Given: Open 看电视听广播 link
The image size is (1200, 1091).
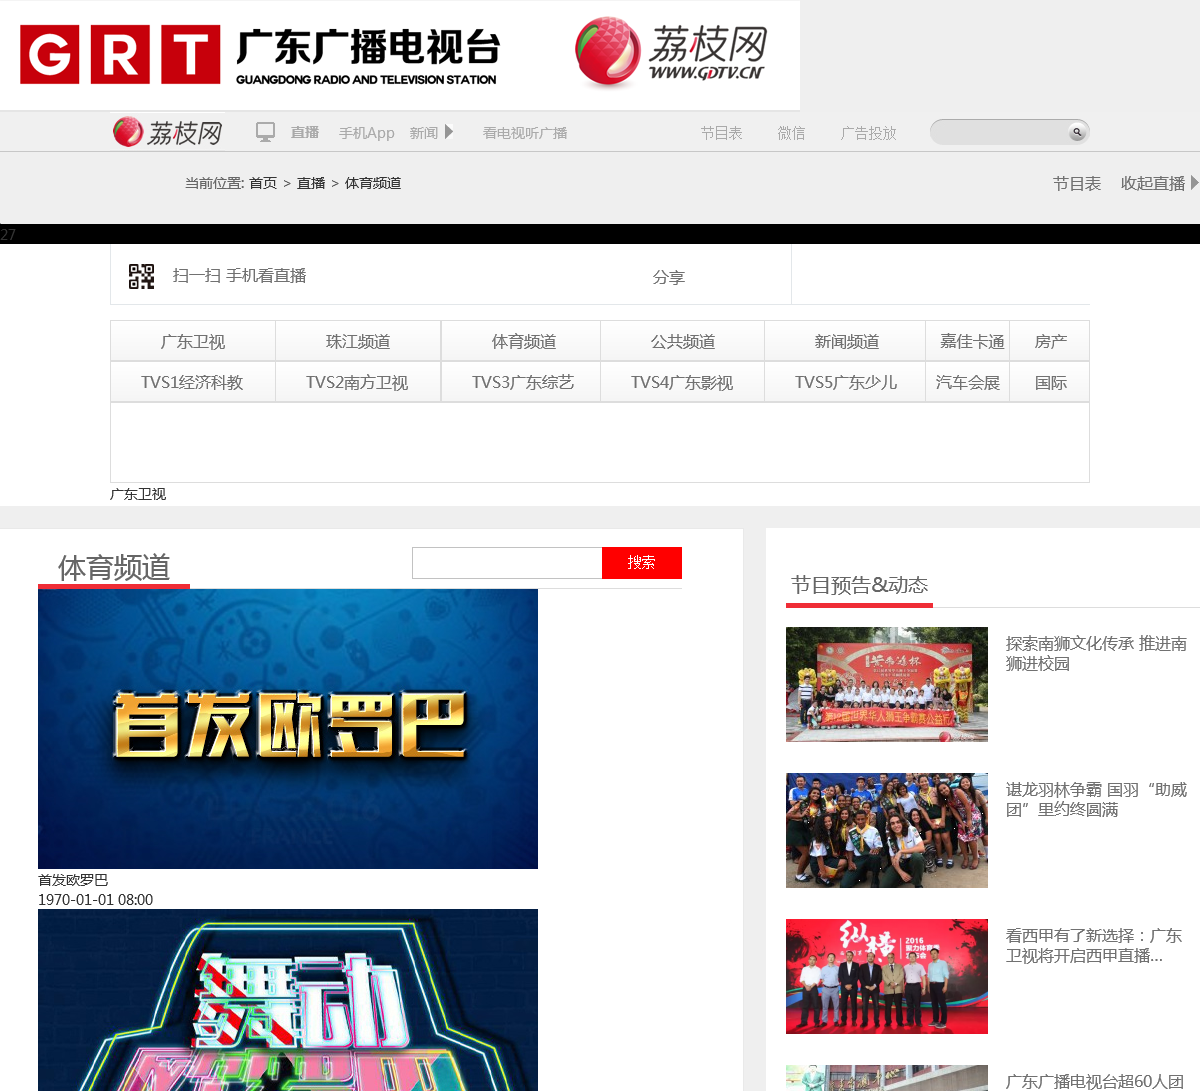Looking at the screenshot, I should point(525,133).
